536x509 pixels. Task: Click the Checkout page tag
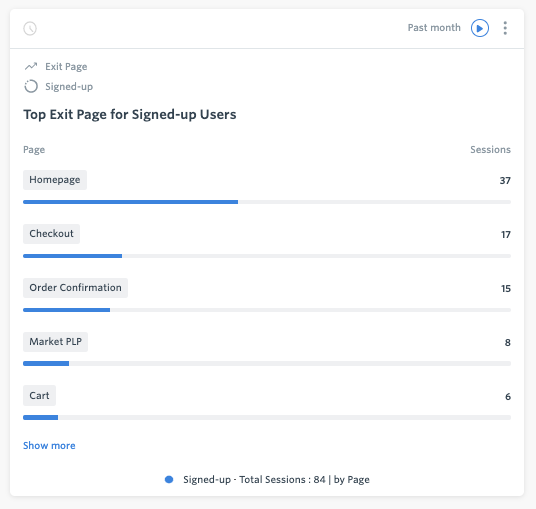tap(51, 234)
